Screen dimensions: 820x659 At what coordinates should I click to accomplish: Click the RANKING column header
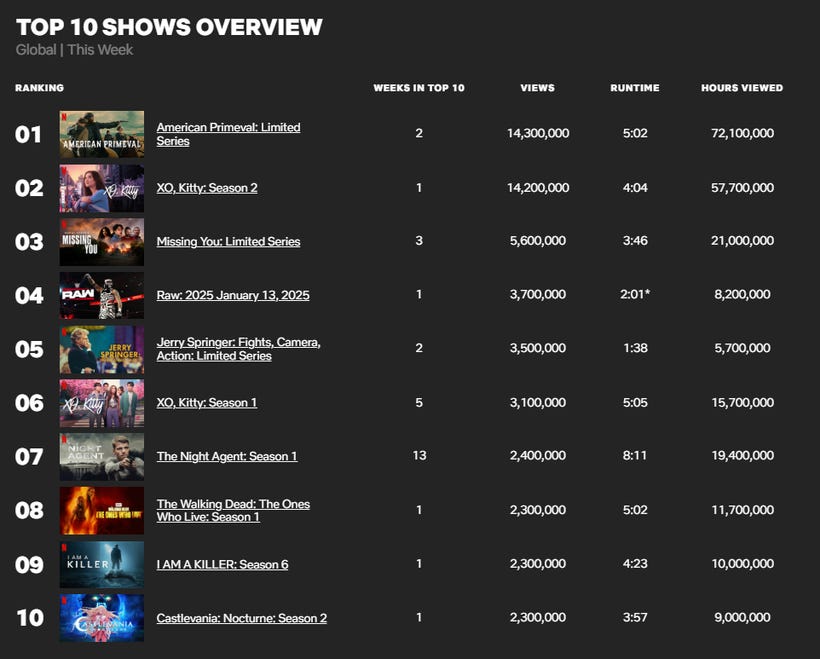(x=40, y=88)
